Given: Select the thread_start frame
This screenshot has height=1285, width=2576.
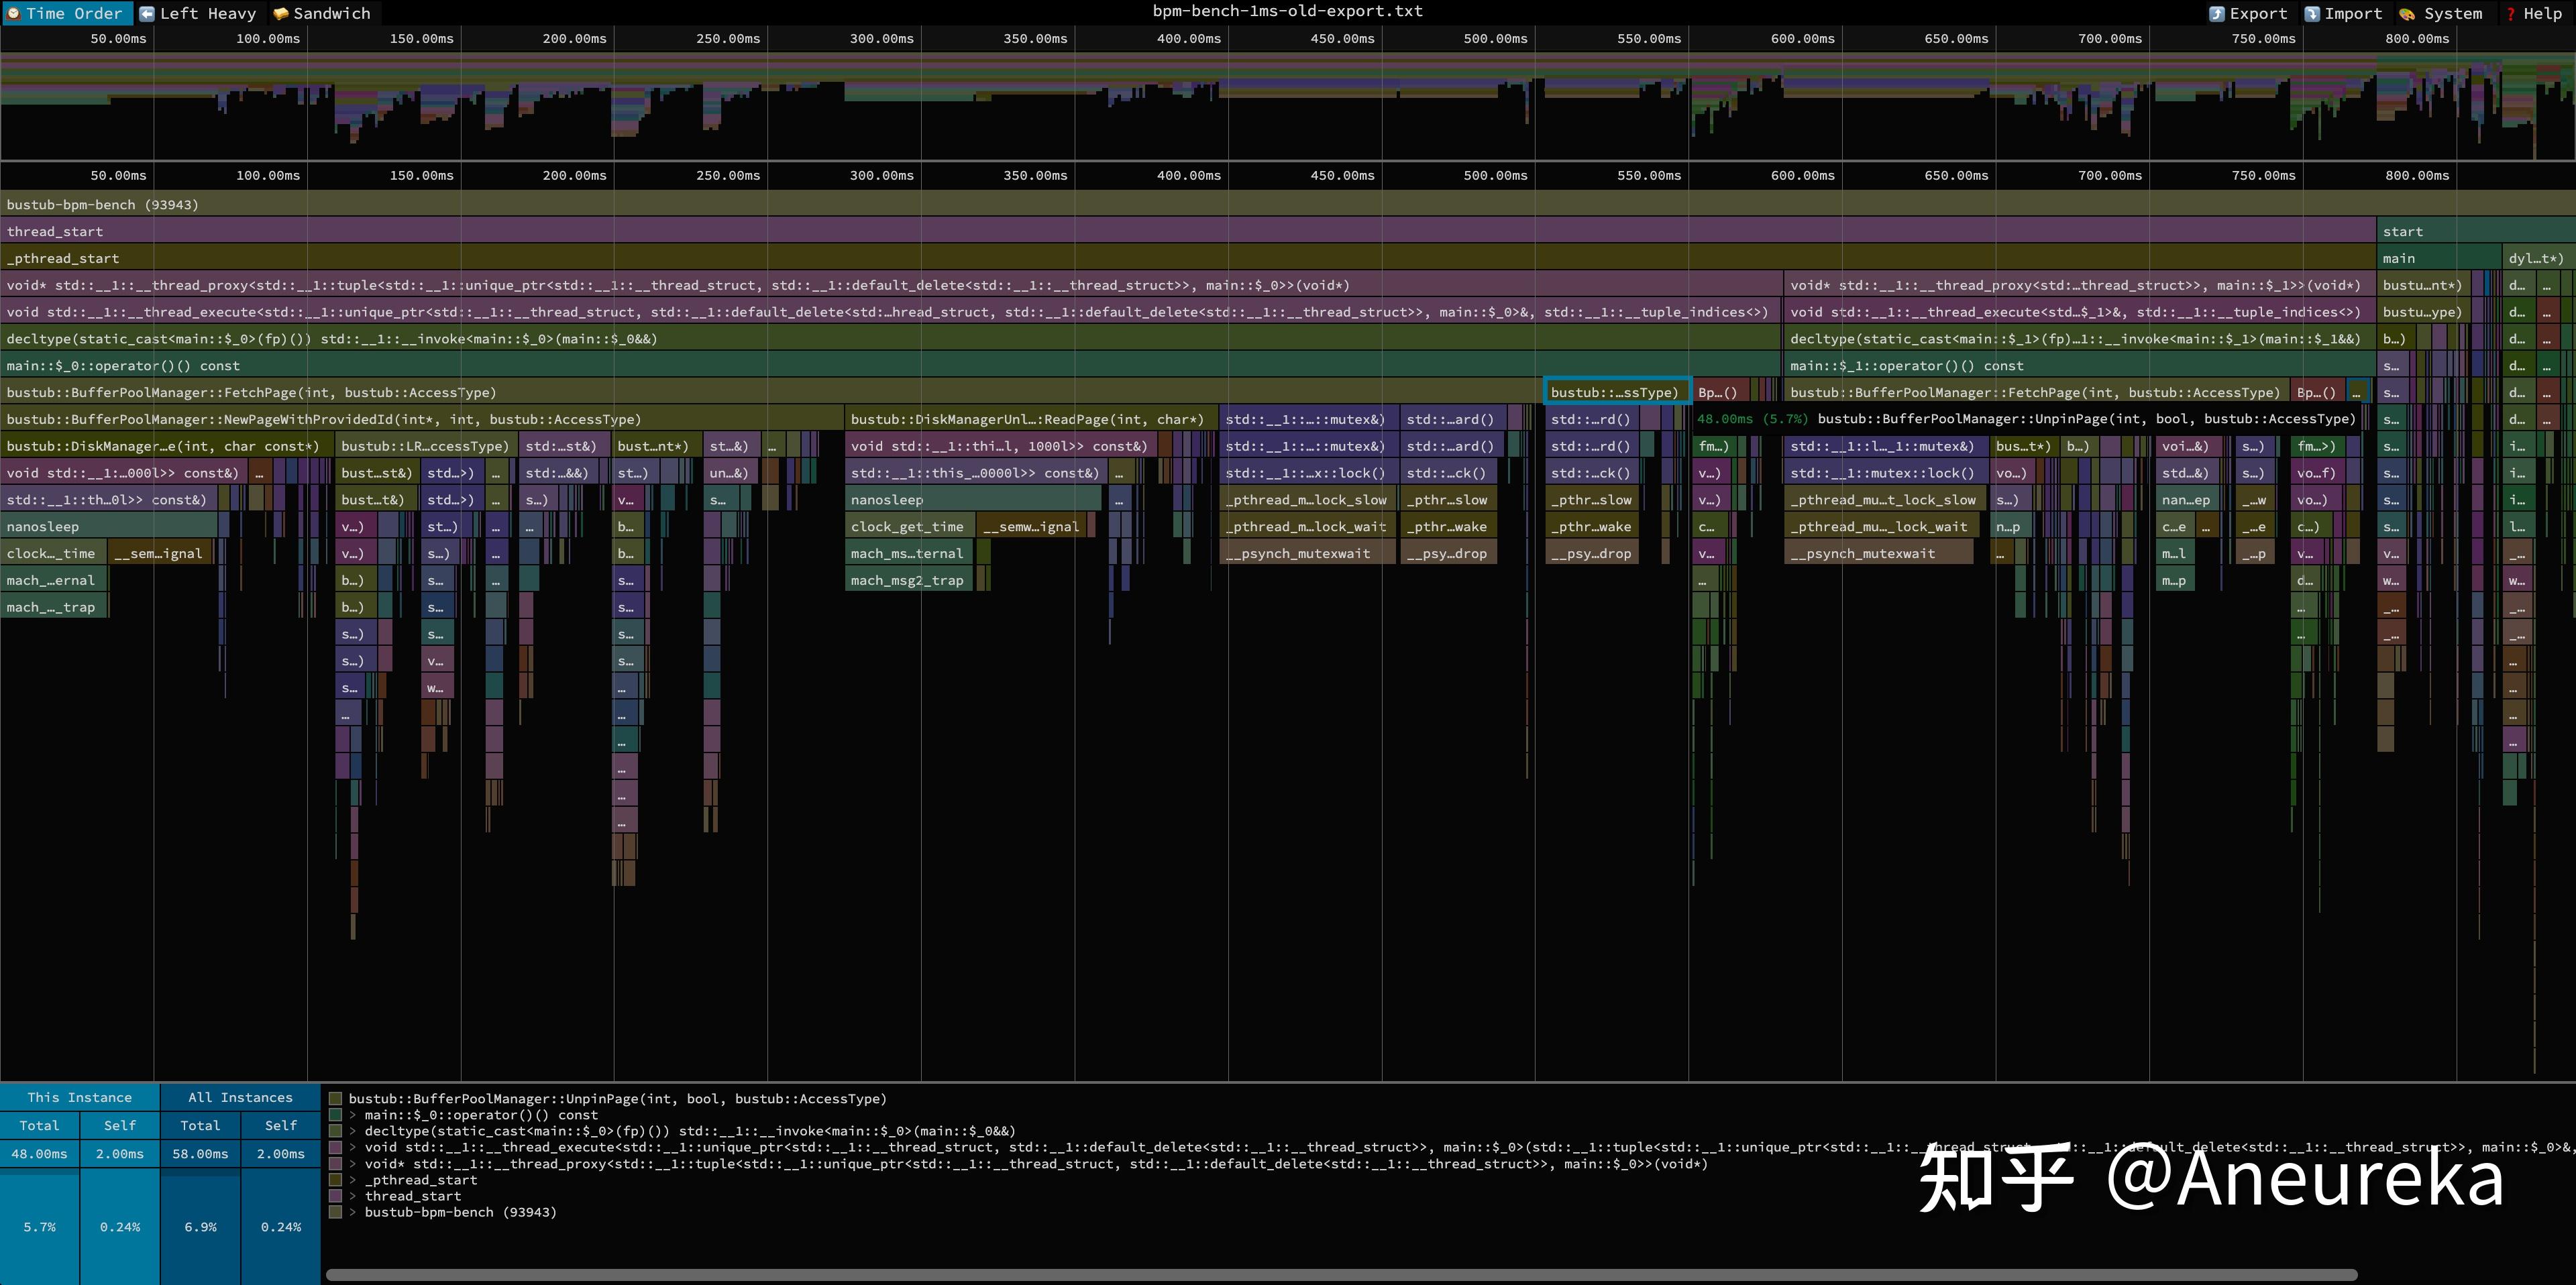Looking at the screenshot, I should point(1188,231).
